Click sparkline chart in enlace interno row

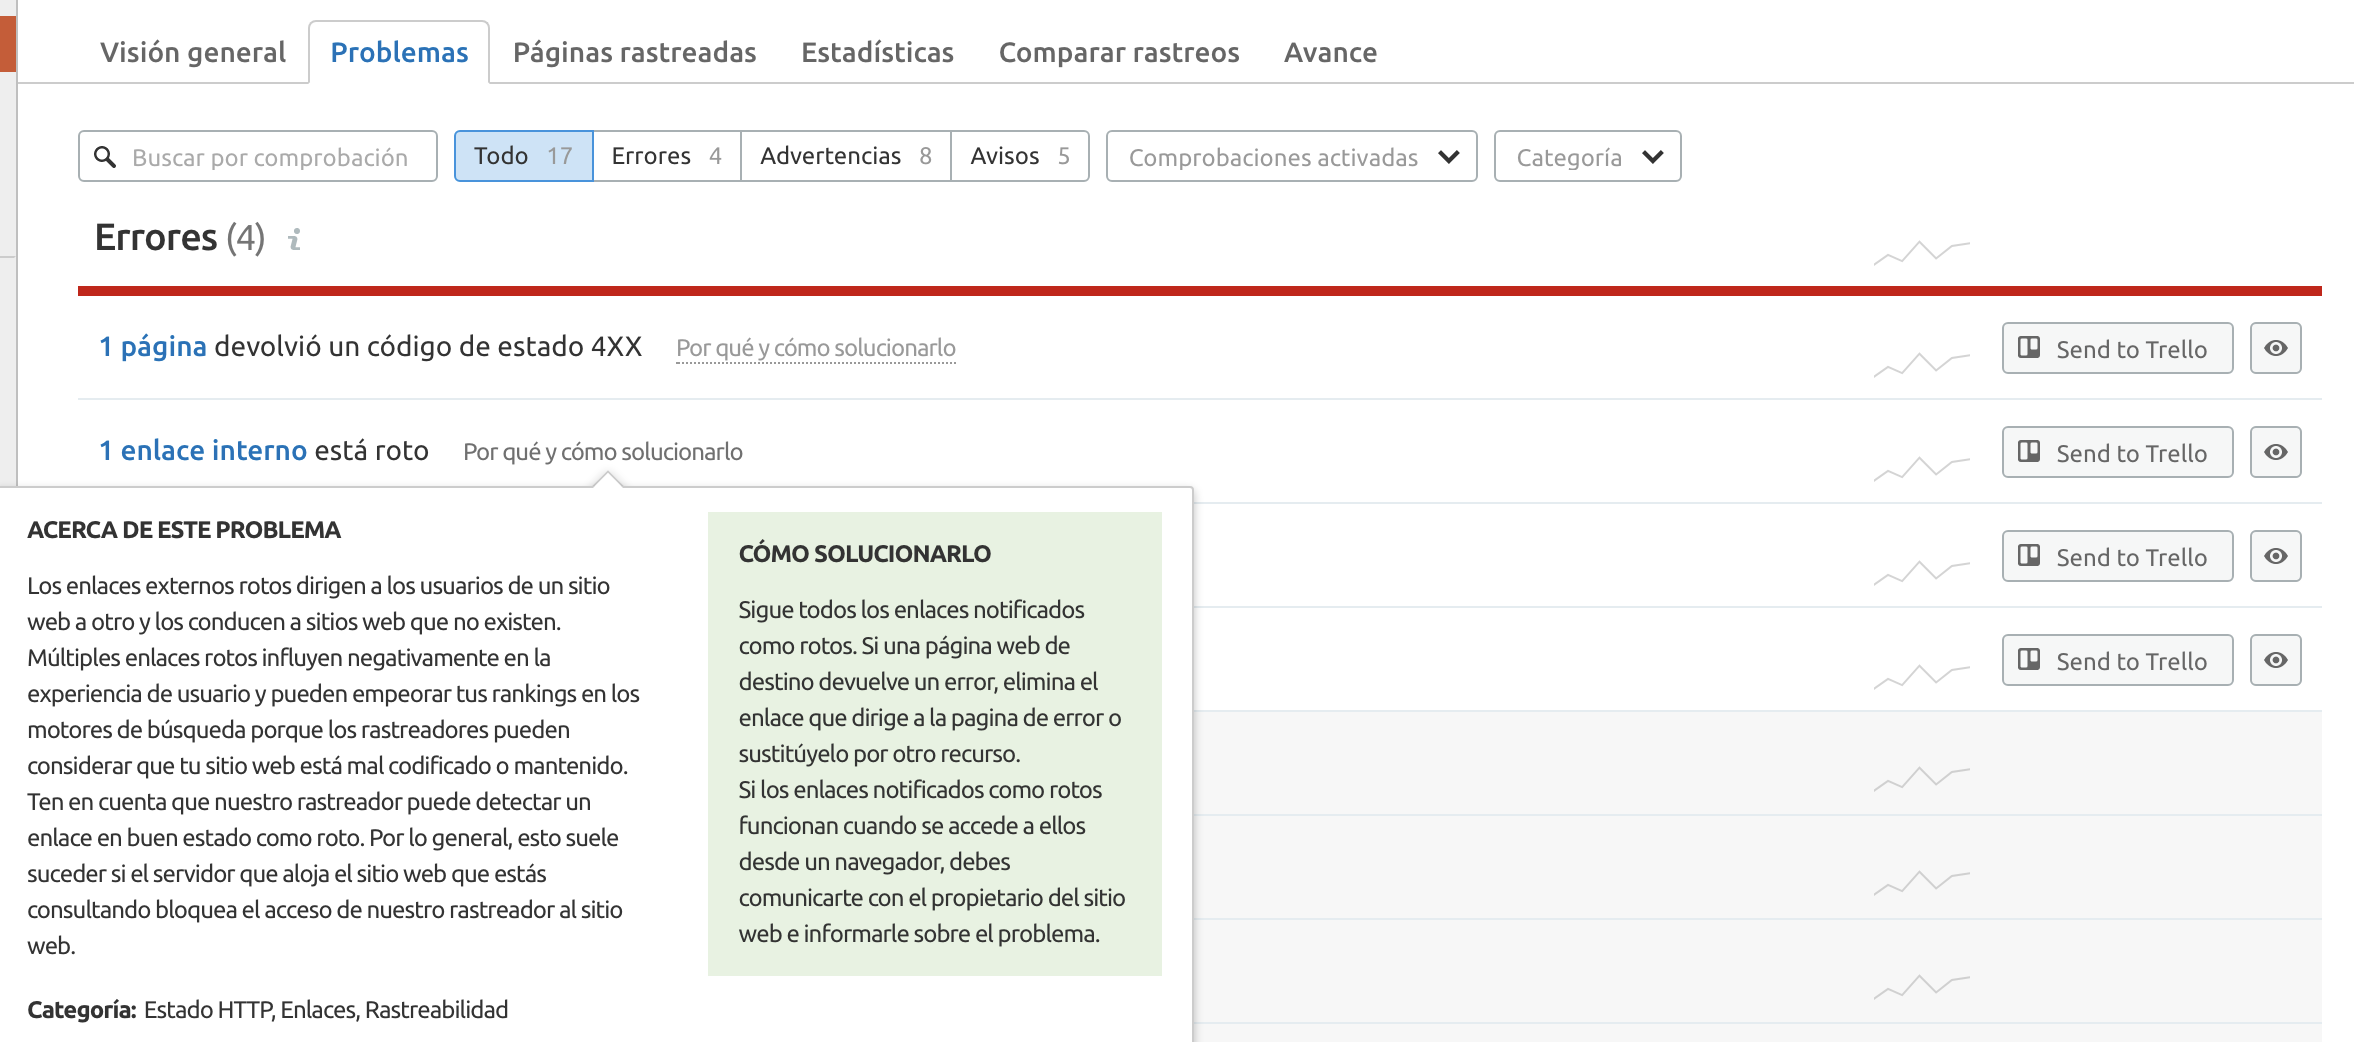tap(1921, 467)
